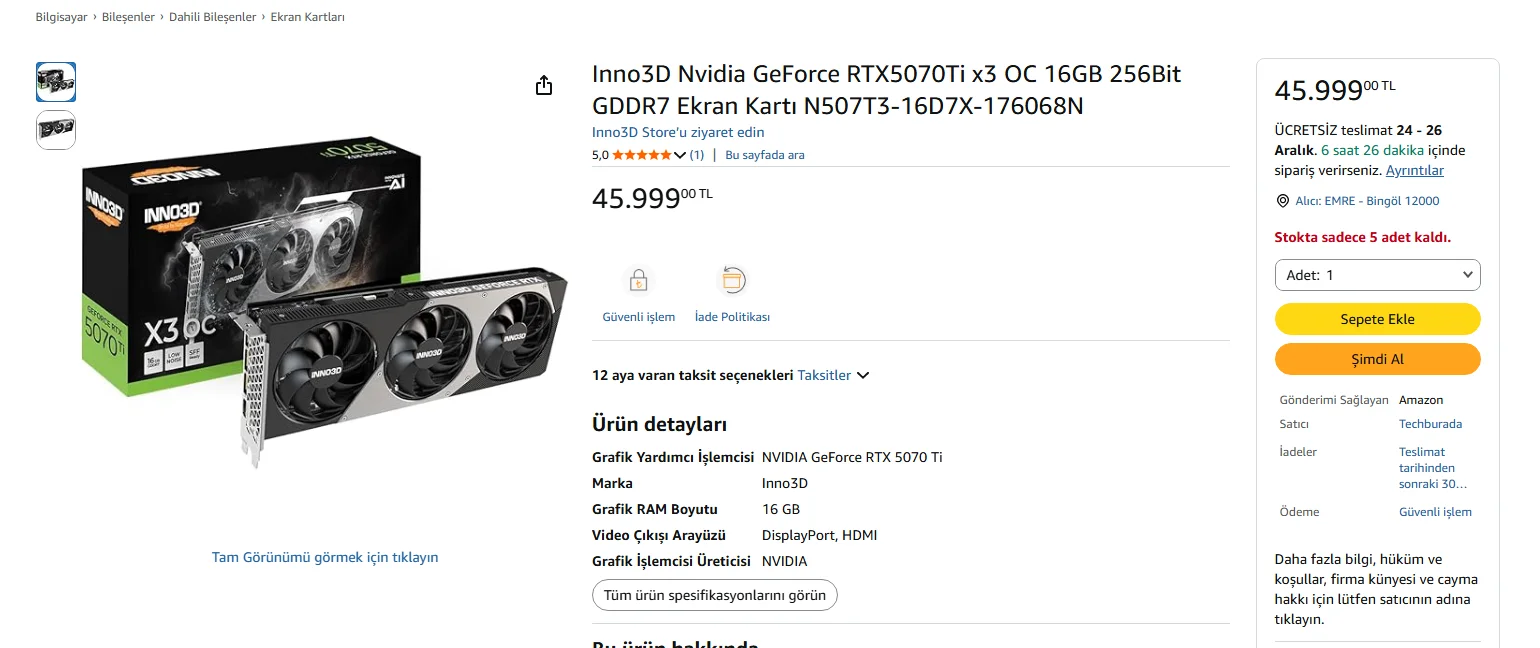Open the Ekran Kartları breadcrumb
Image resolution: width=1540 pixels, height=648 pixels.
coord(307,17)
